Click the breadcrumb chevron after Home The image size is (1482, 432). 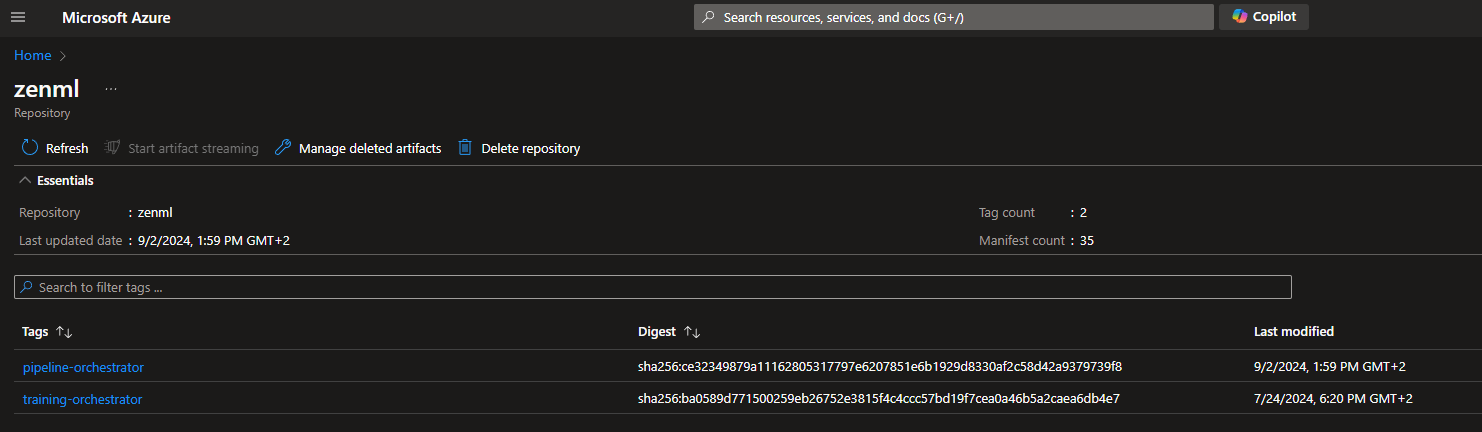(x=62, y=56)
